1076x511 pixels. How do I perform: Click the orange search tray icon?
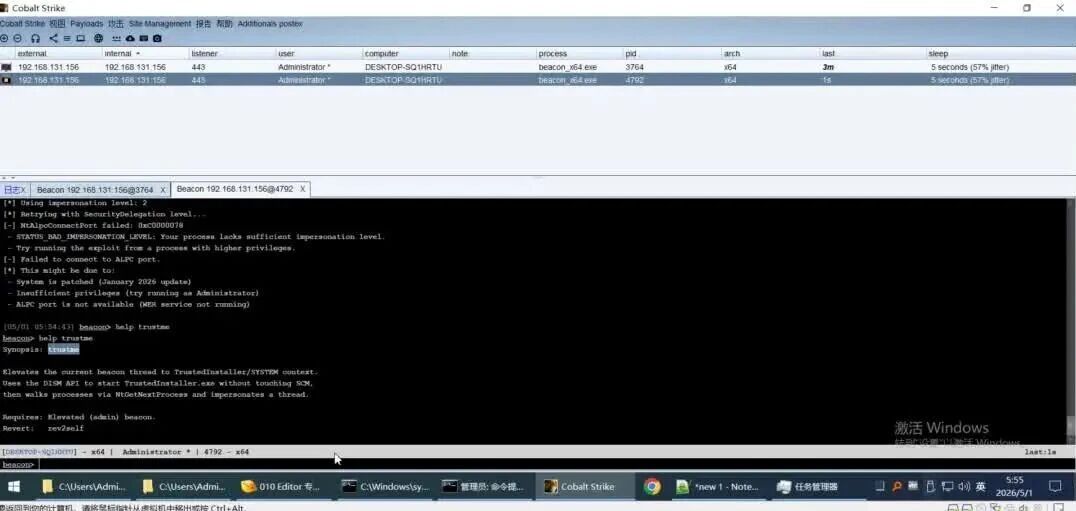tap(896, 486)
